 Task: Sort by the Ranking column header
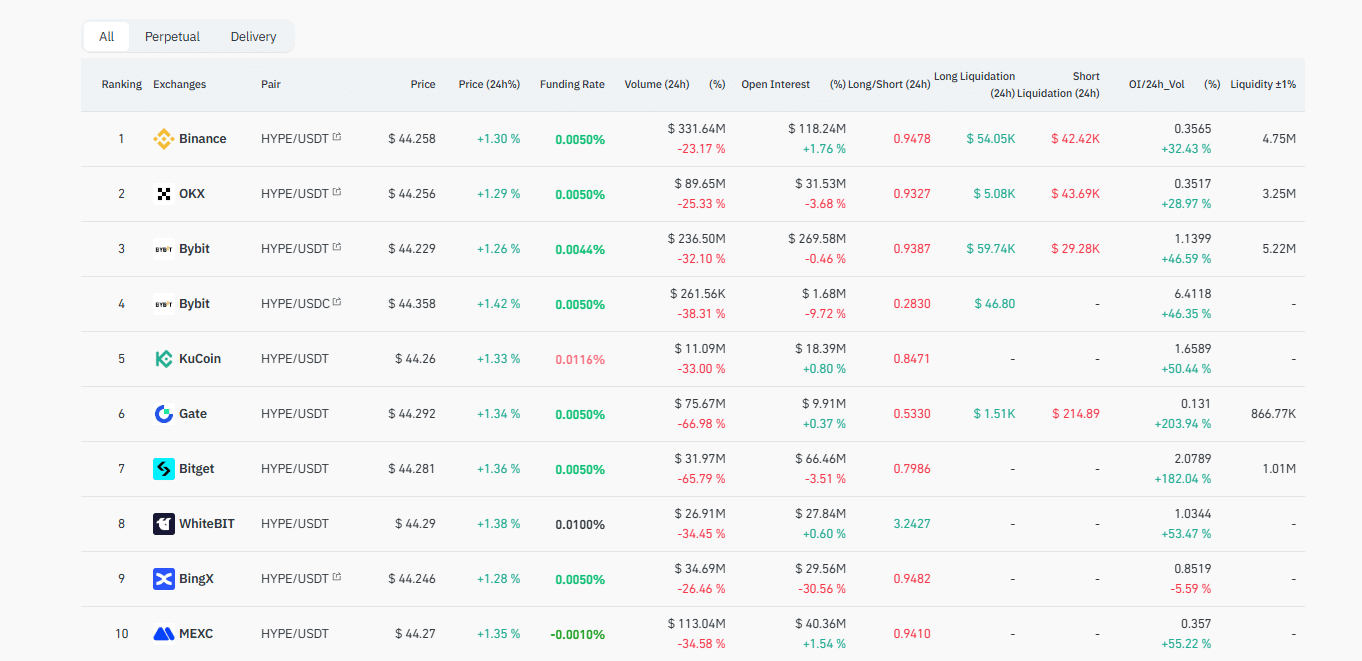(122, 85)
